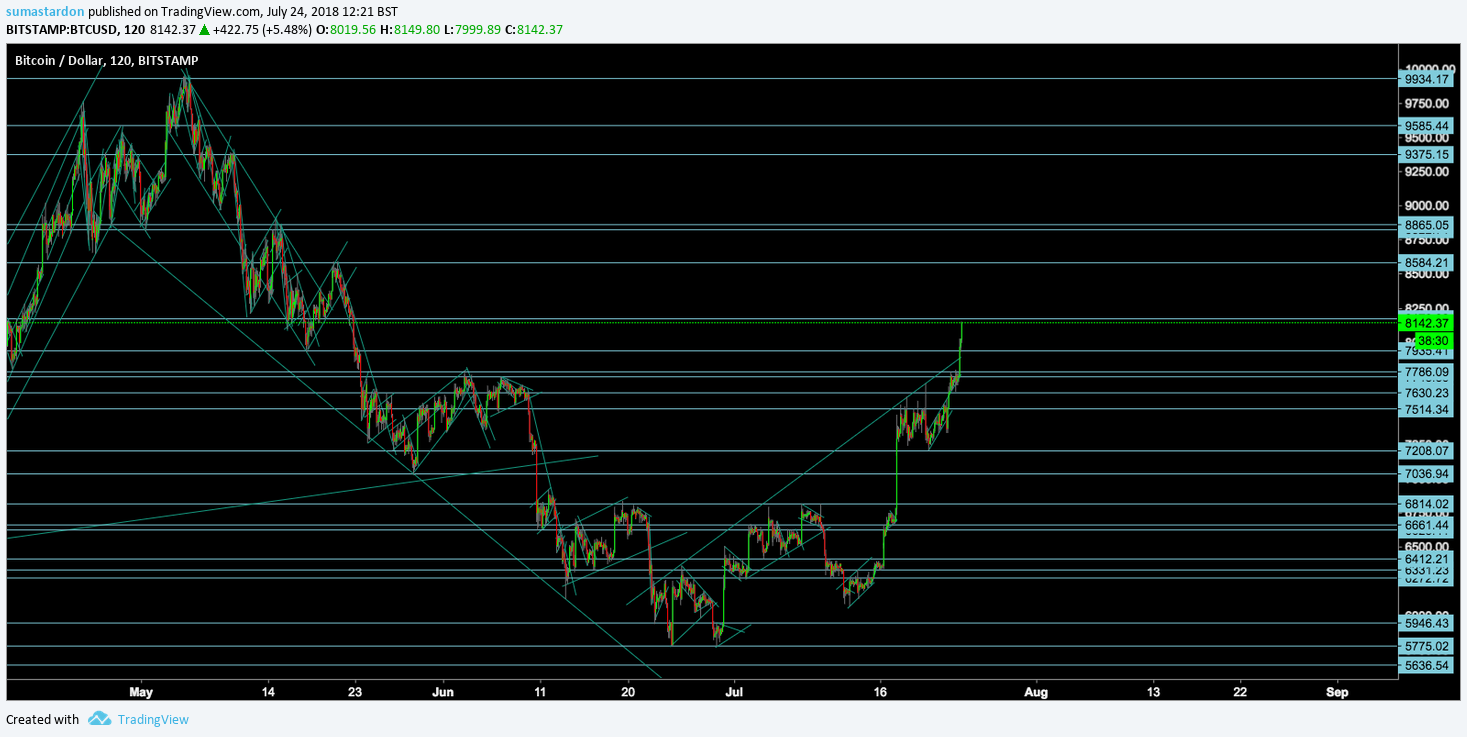Screen dimensions: 1467x737
Task: Click the 'Created with' footer text
Action: pyautogui.click(x=42, y=719)
